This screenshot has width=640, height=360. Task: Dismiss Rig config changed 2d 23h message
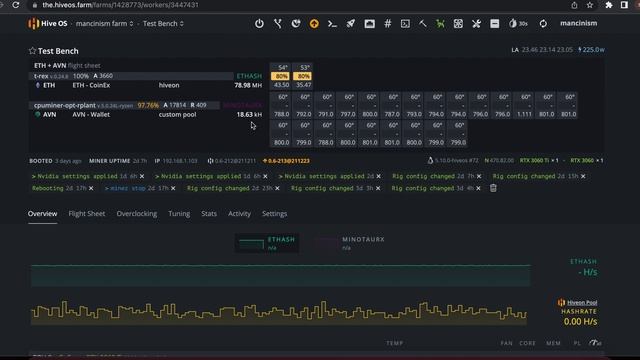click(x=277, y=188)
